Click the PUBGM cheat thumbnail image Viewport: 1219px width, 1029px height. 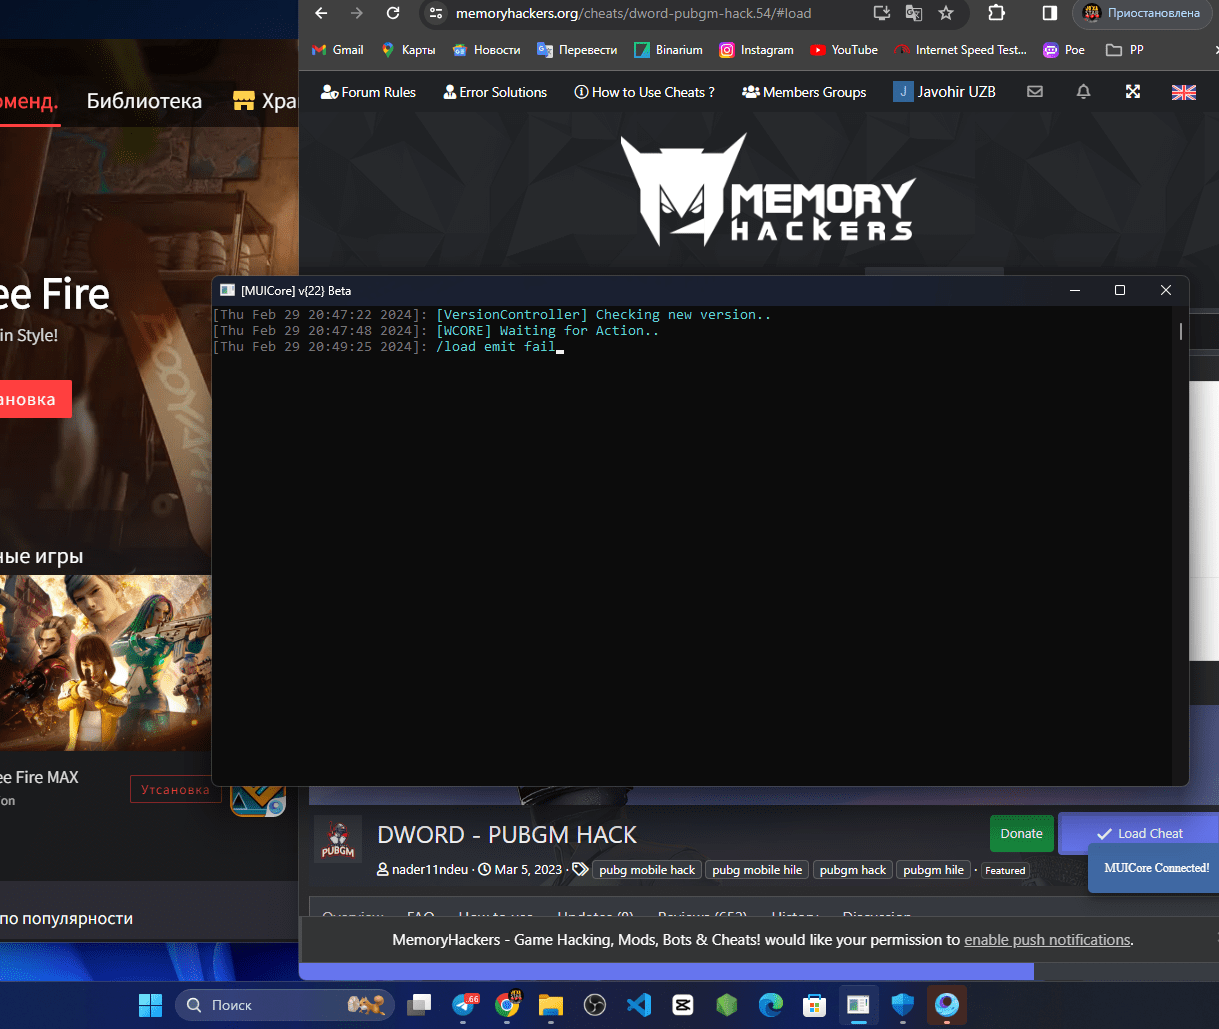coord(338,840)
